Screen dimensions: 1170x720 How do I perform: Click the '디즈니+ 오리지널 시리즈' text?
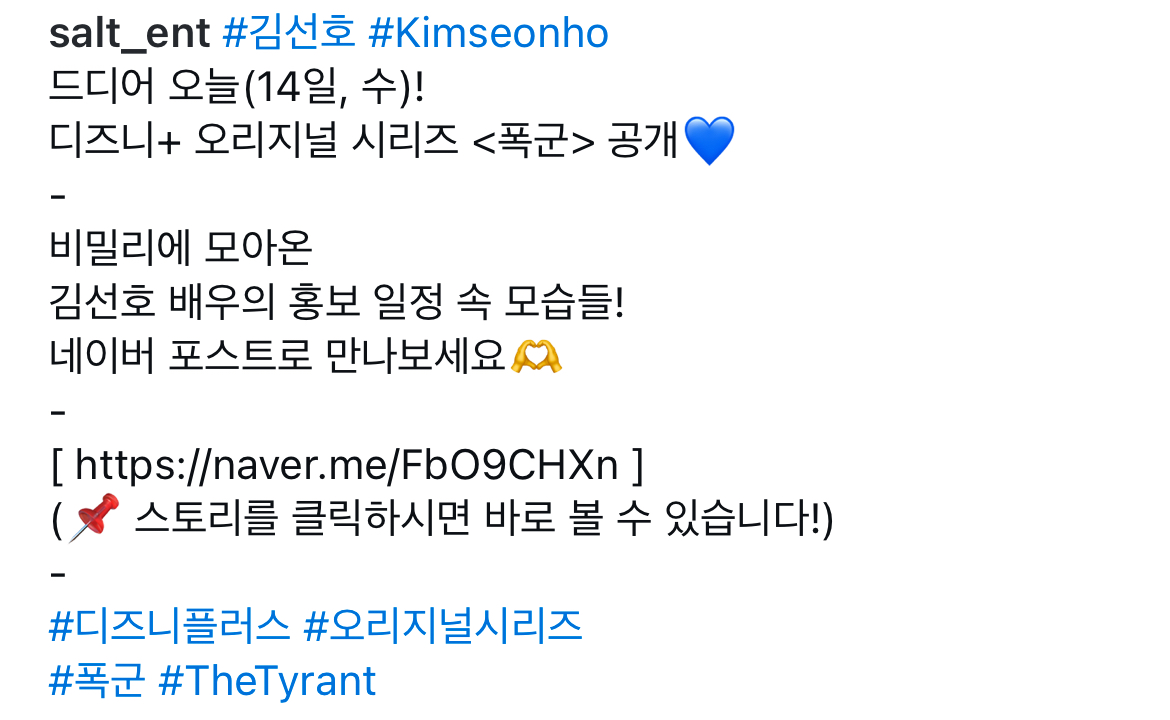pos(254,140)
